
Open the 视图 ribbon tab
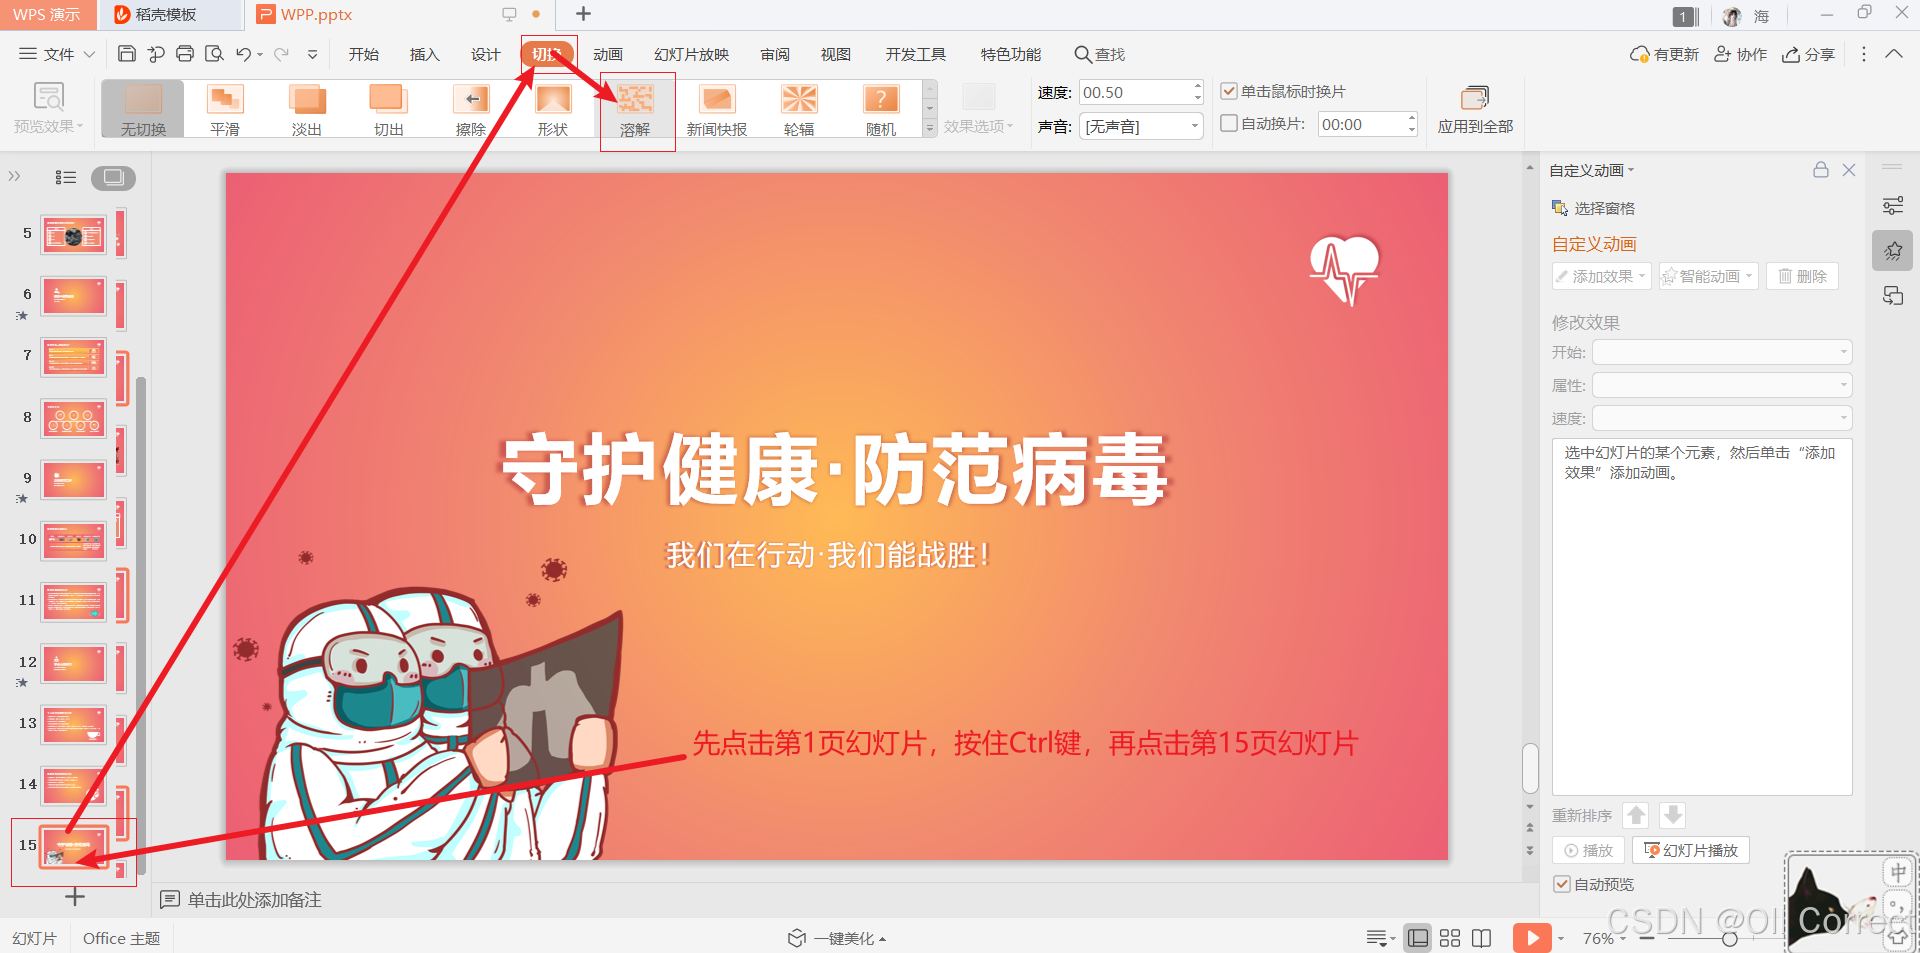point(836,54)
